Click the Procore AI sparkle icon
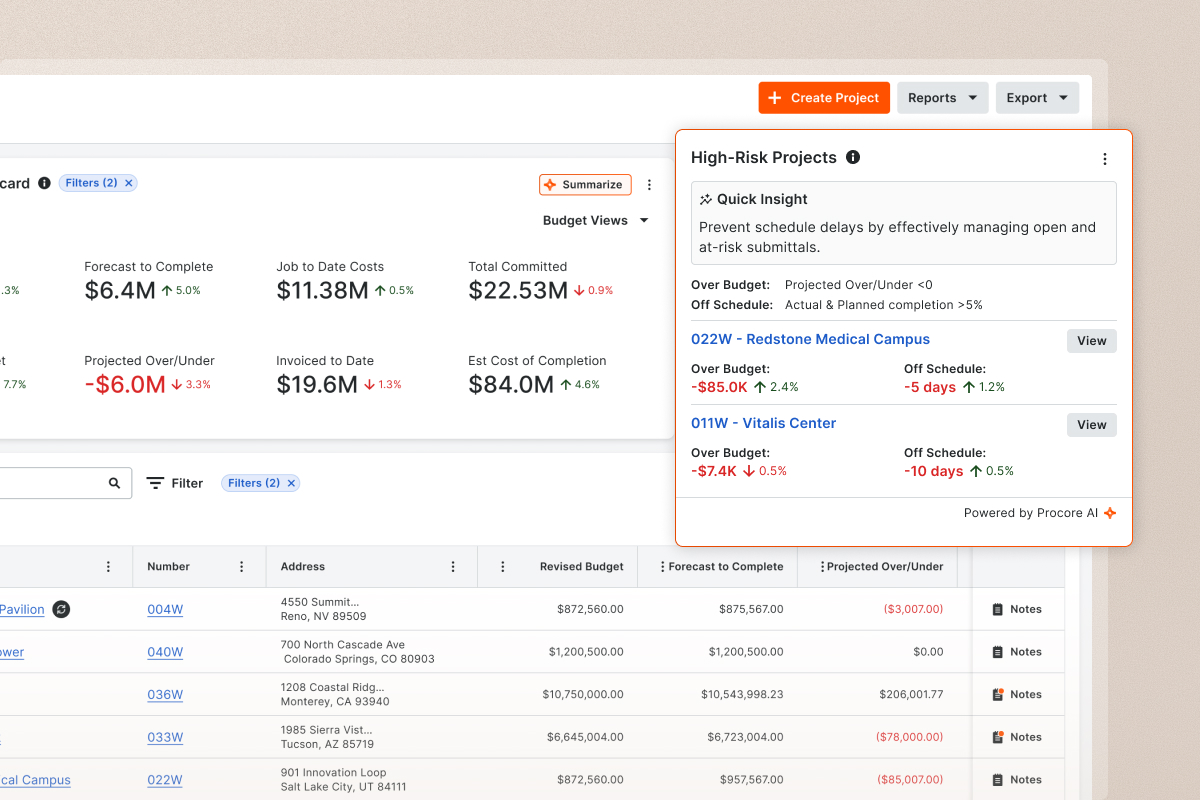The image size is (1200, 800). (x=1110, y=513)
